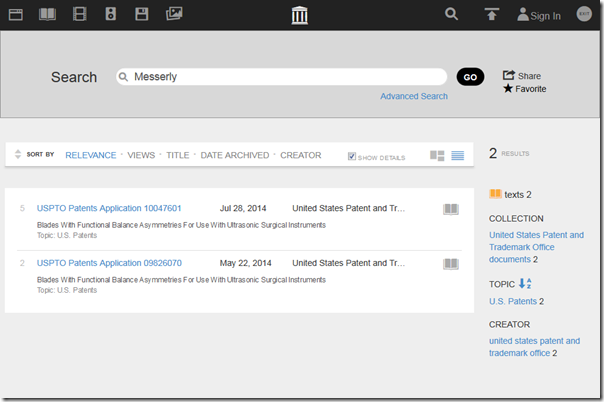The width and height of the screenshot is (604, 402).
Task: Sort results by Views
Action: 141,155
